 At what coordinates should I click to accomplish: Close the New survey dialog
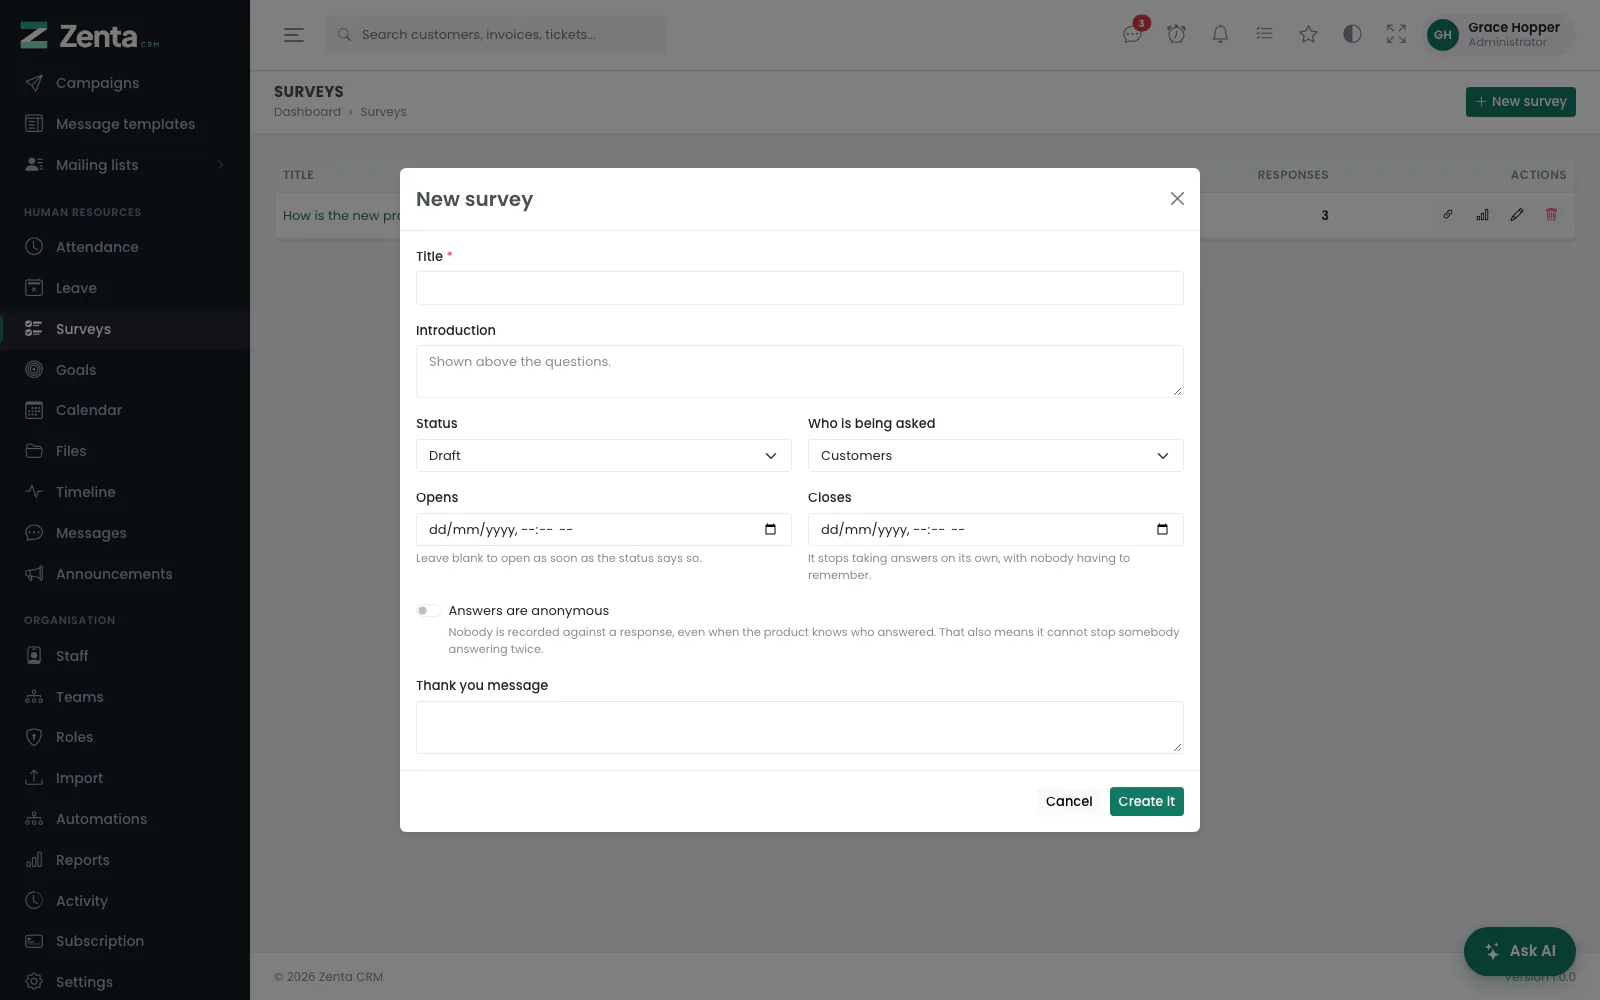coord(1177,199)
